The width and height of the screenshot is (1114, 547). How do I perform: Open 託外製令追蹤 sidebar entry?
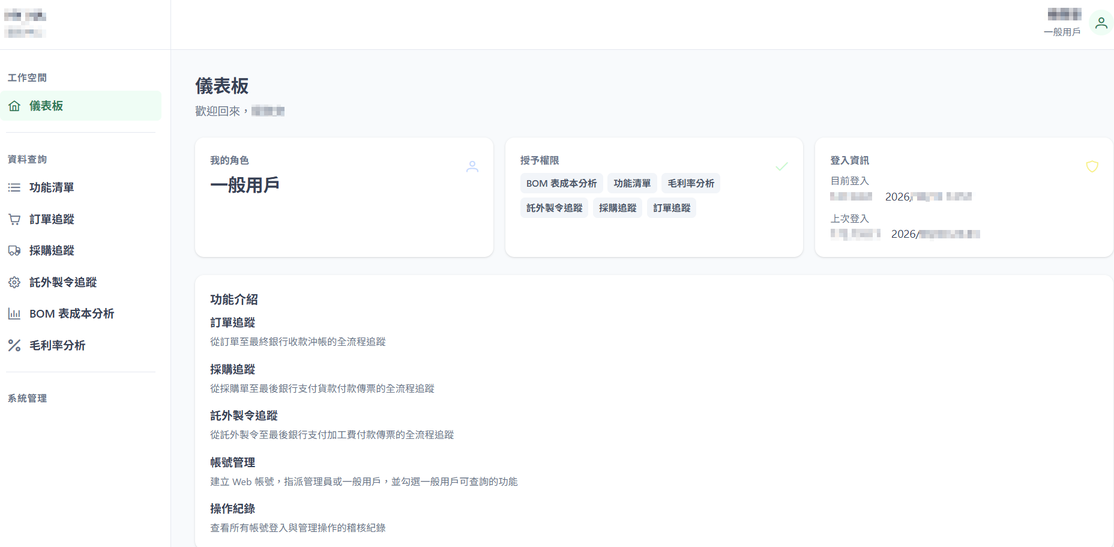click(x=81, y=282)
